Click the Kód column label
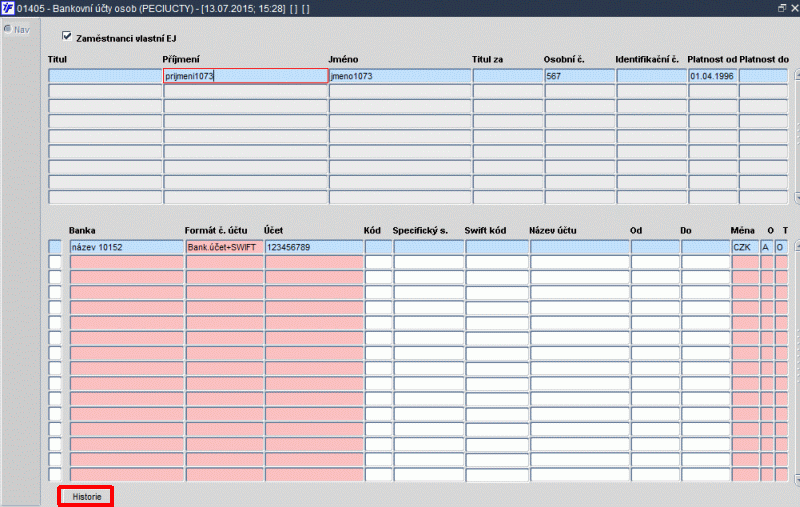This screenshot has width=800, height=507. point(372,231)
